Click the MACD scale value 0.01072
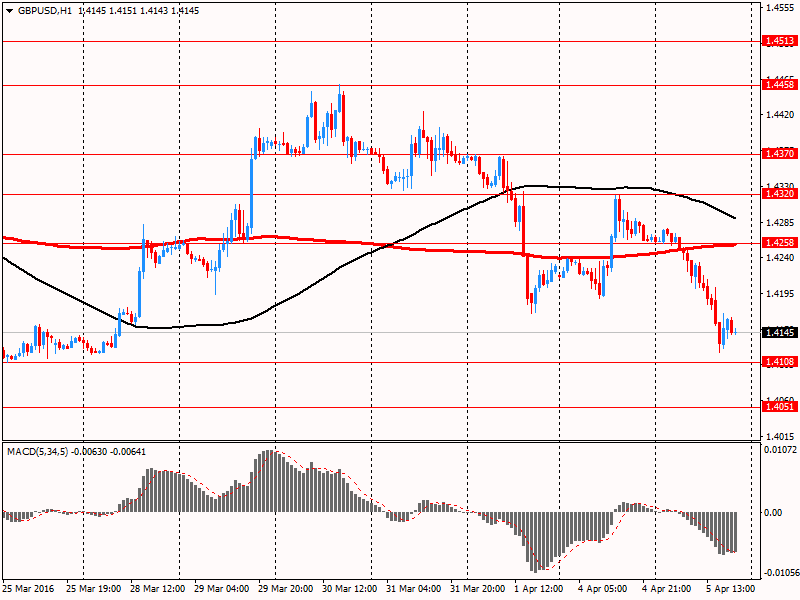 (x=780, y=450)
